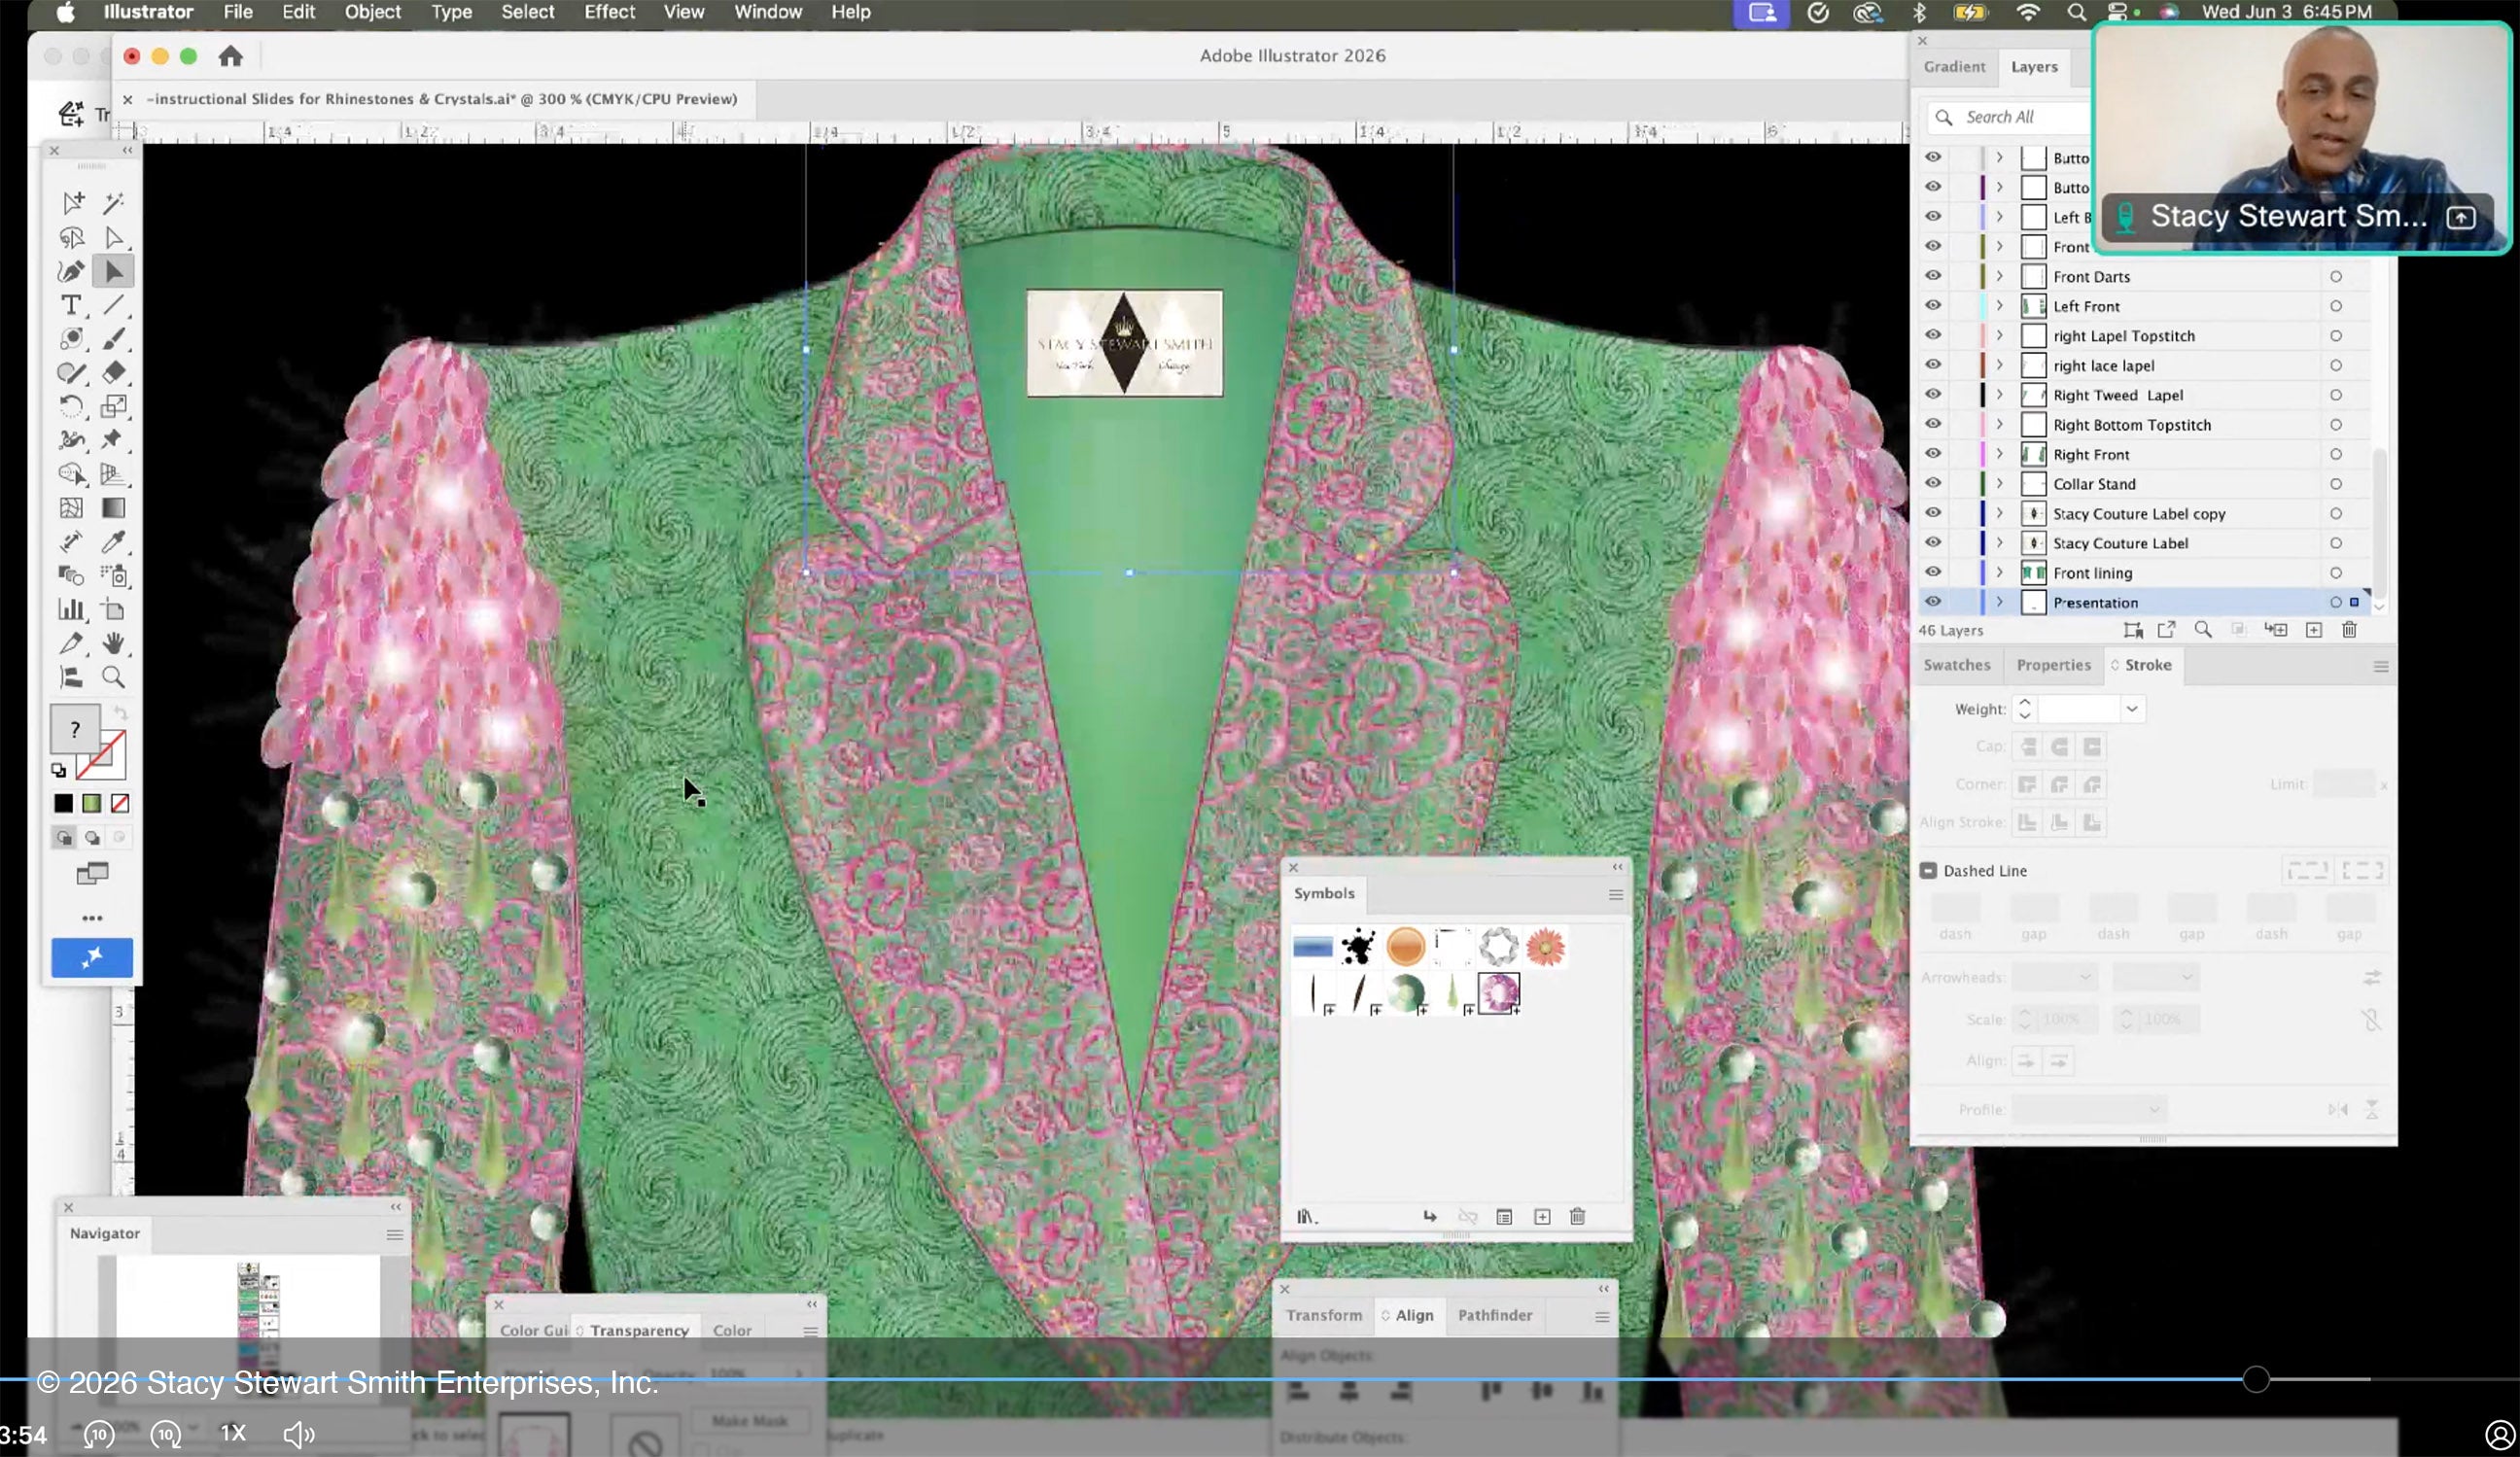Click the blue Generative AI button
The image size is (2520, 1457).
tap(92, 957)
